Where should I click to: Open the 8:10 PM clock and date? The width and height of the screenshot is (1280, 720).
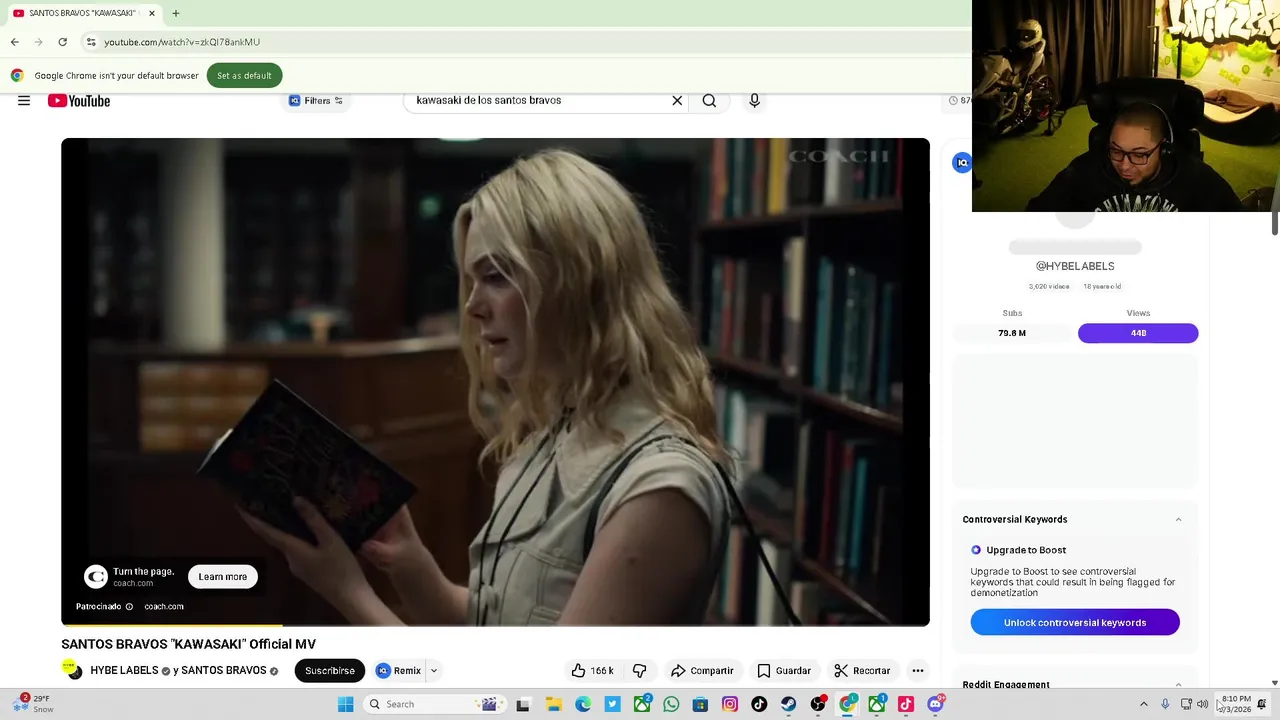1236,704
